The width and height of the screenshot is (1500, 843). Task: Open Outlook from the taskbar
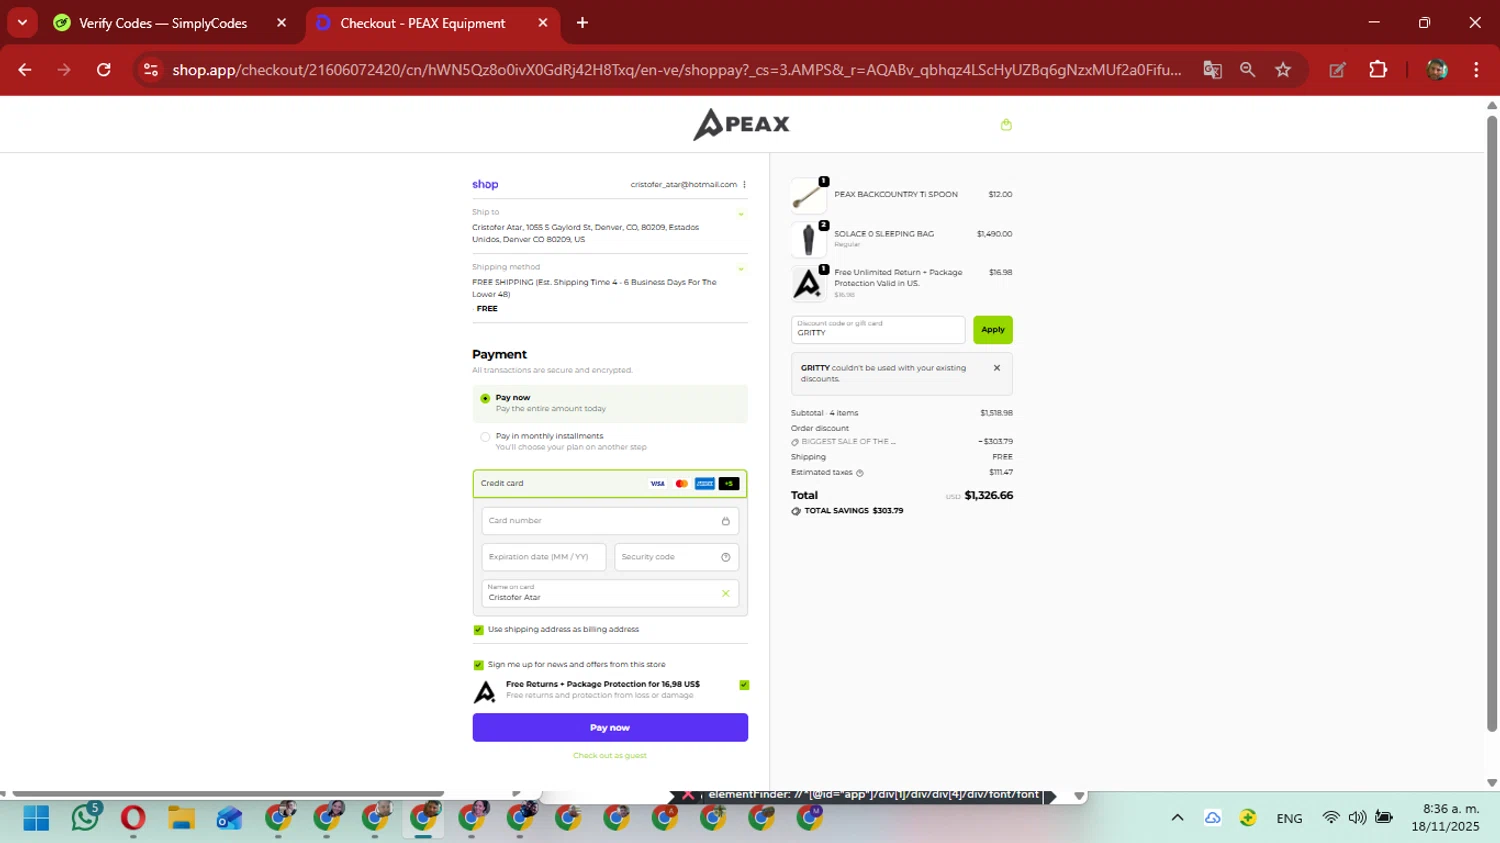click(x=229, y=818)
